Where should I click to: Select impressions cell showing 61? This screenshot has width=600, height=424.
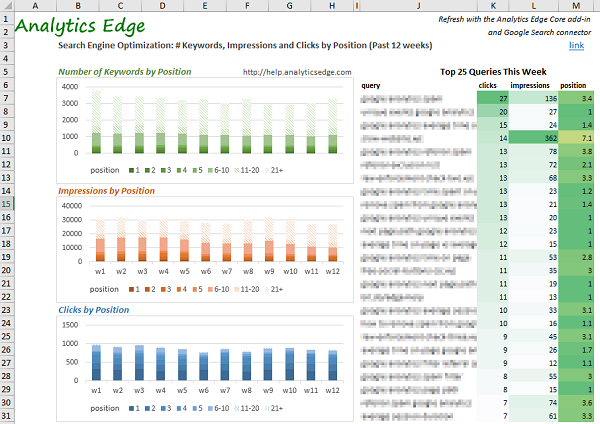[533, 416]
